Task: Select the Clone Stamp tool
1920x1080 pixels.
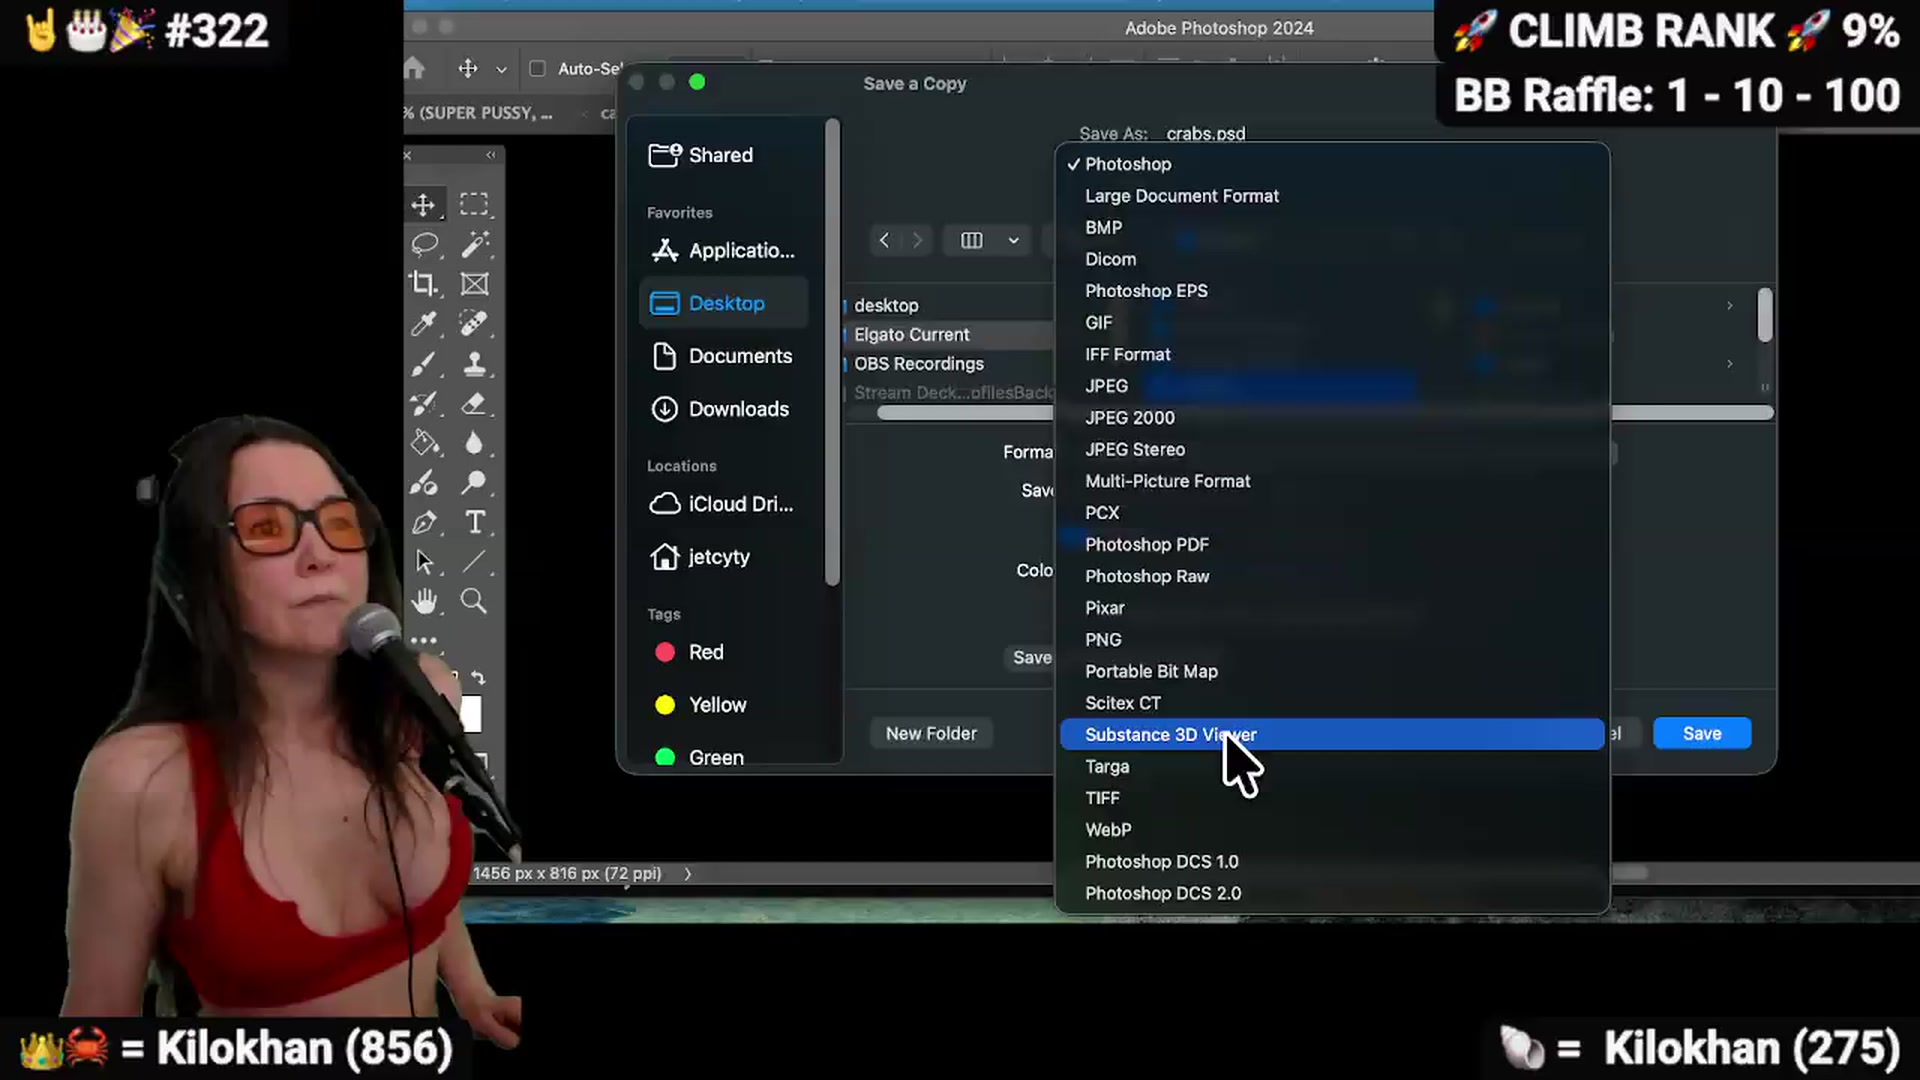Action: coord(474,364)
